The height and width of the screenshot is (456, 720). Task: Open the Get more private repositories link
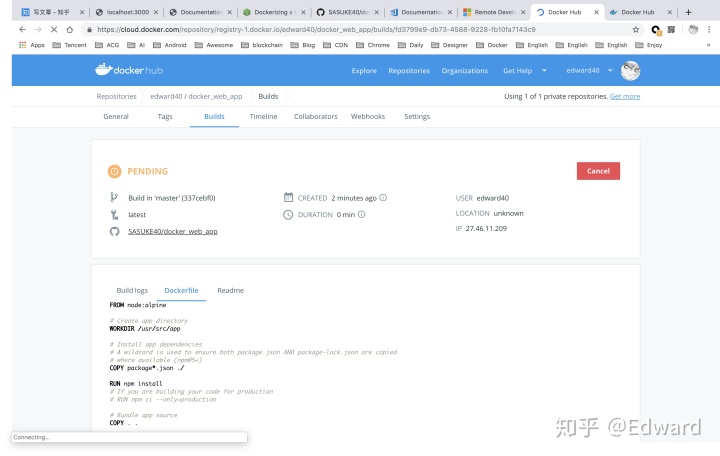click(x=624, y=96)
